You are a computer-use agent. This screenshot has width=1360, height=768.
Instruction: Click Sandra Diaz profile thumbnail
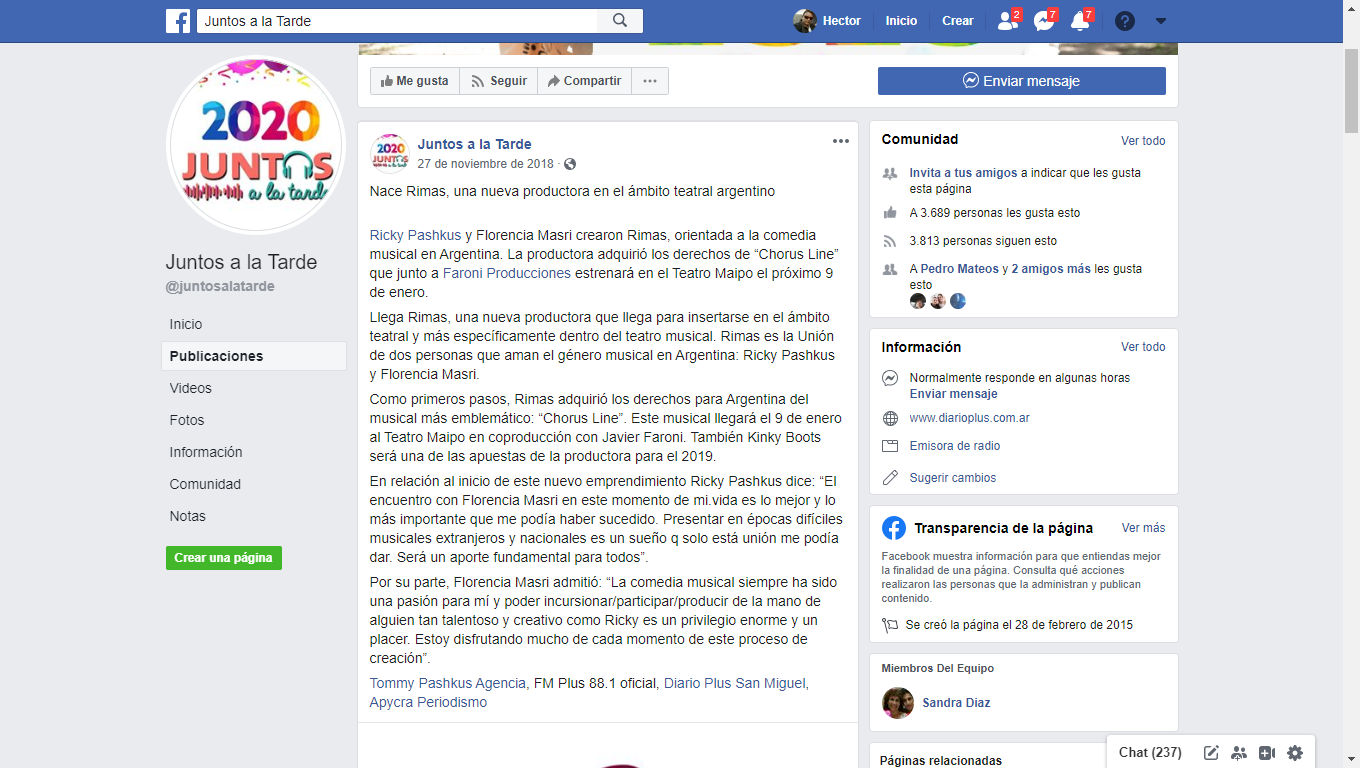click(x=898, y=703)
